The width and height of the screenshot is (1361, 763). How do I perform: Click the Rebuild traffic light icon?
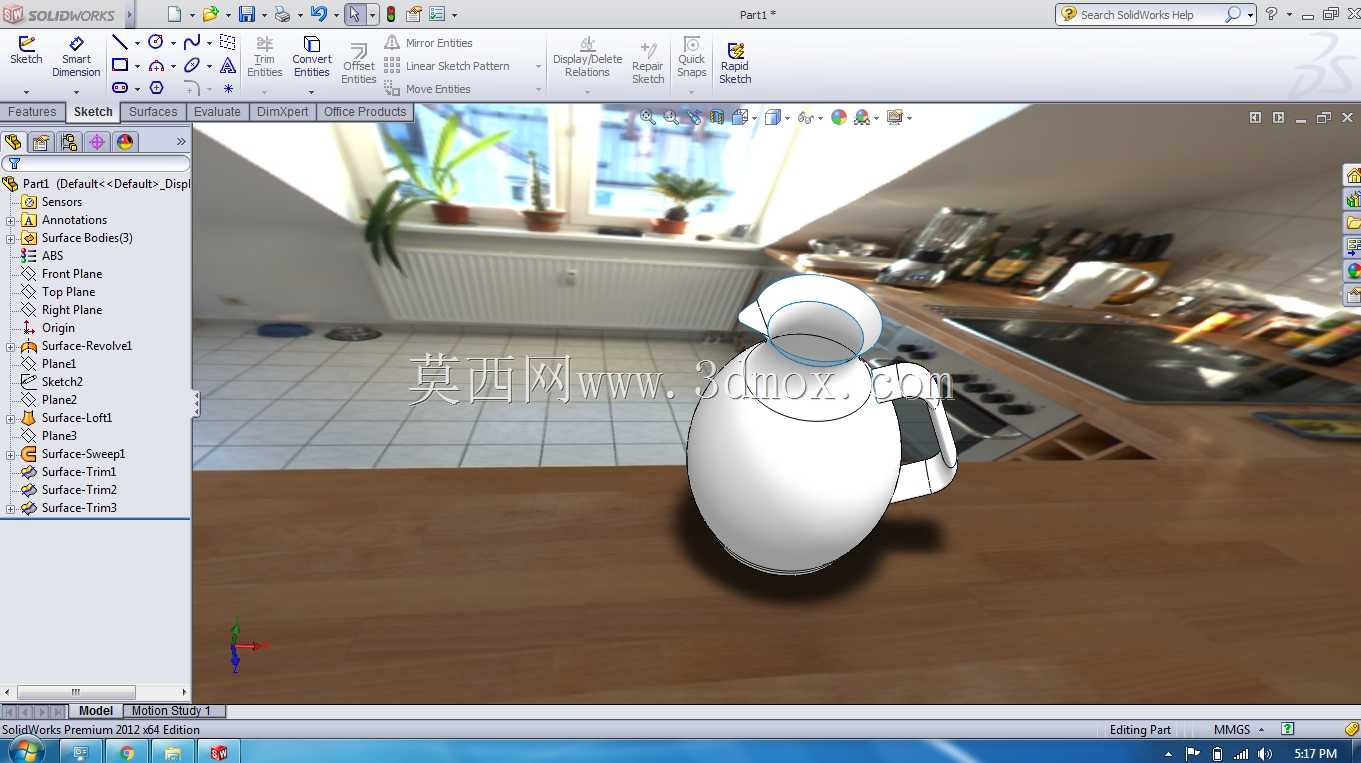(x=390, y=14)
